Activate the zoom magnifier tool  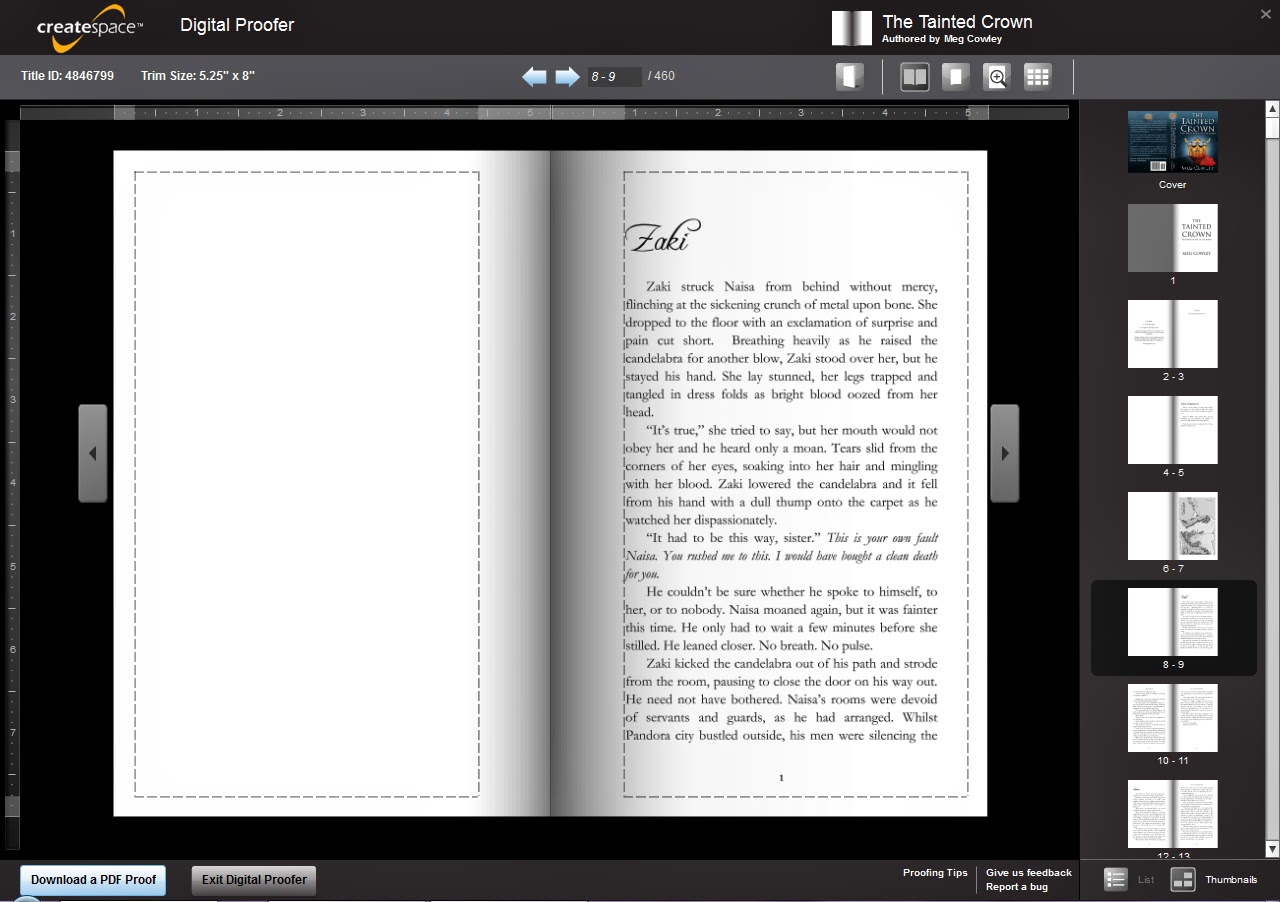click(x=997, y=77)
